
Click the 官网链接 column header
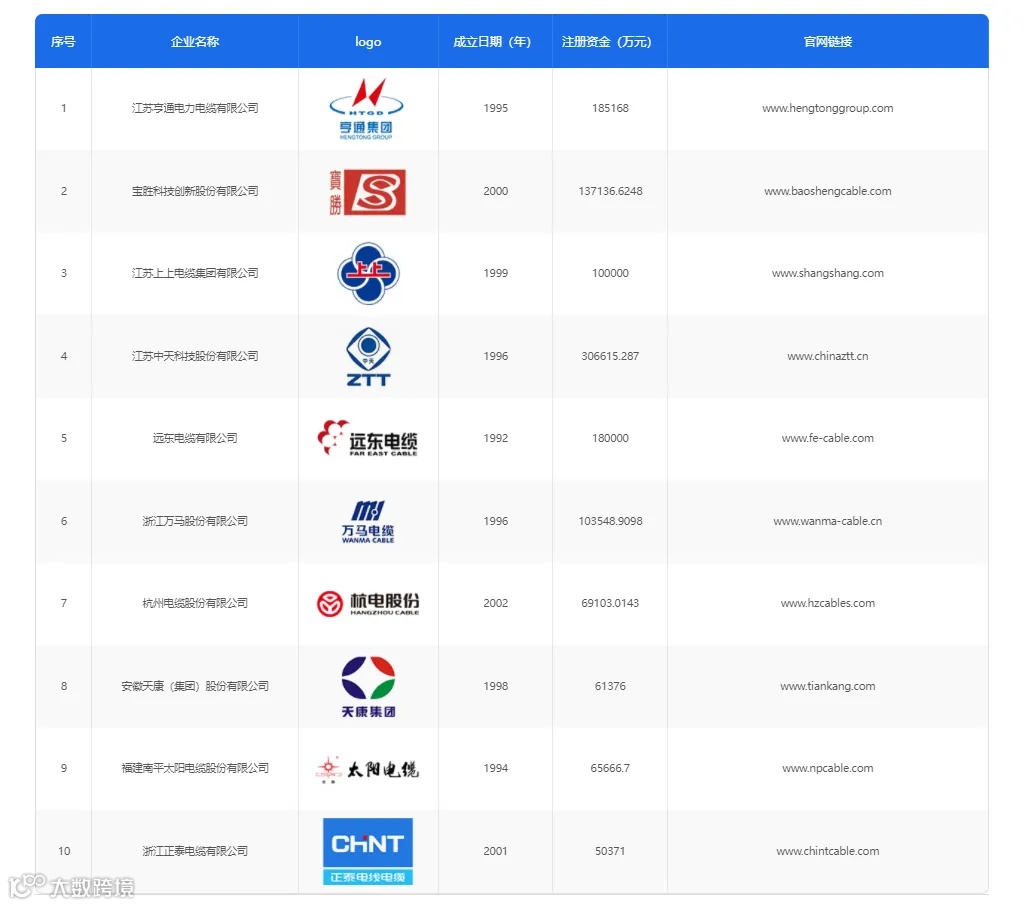pos(827,42)
